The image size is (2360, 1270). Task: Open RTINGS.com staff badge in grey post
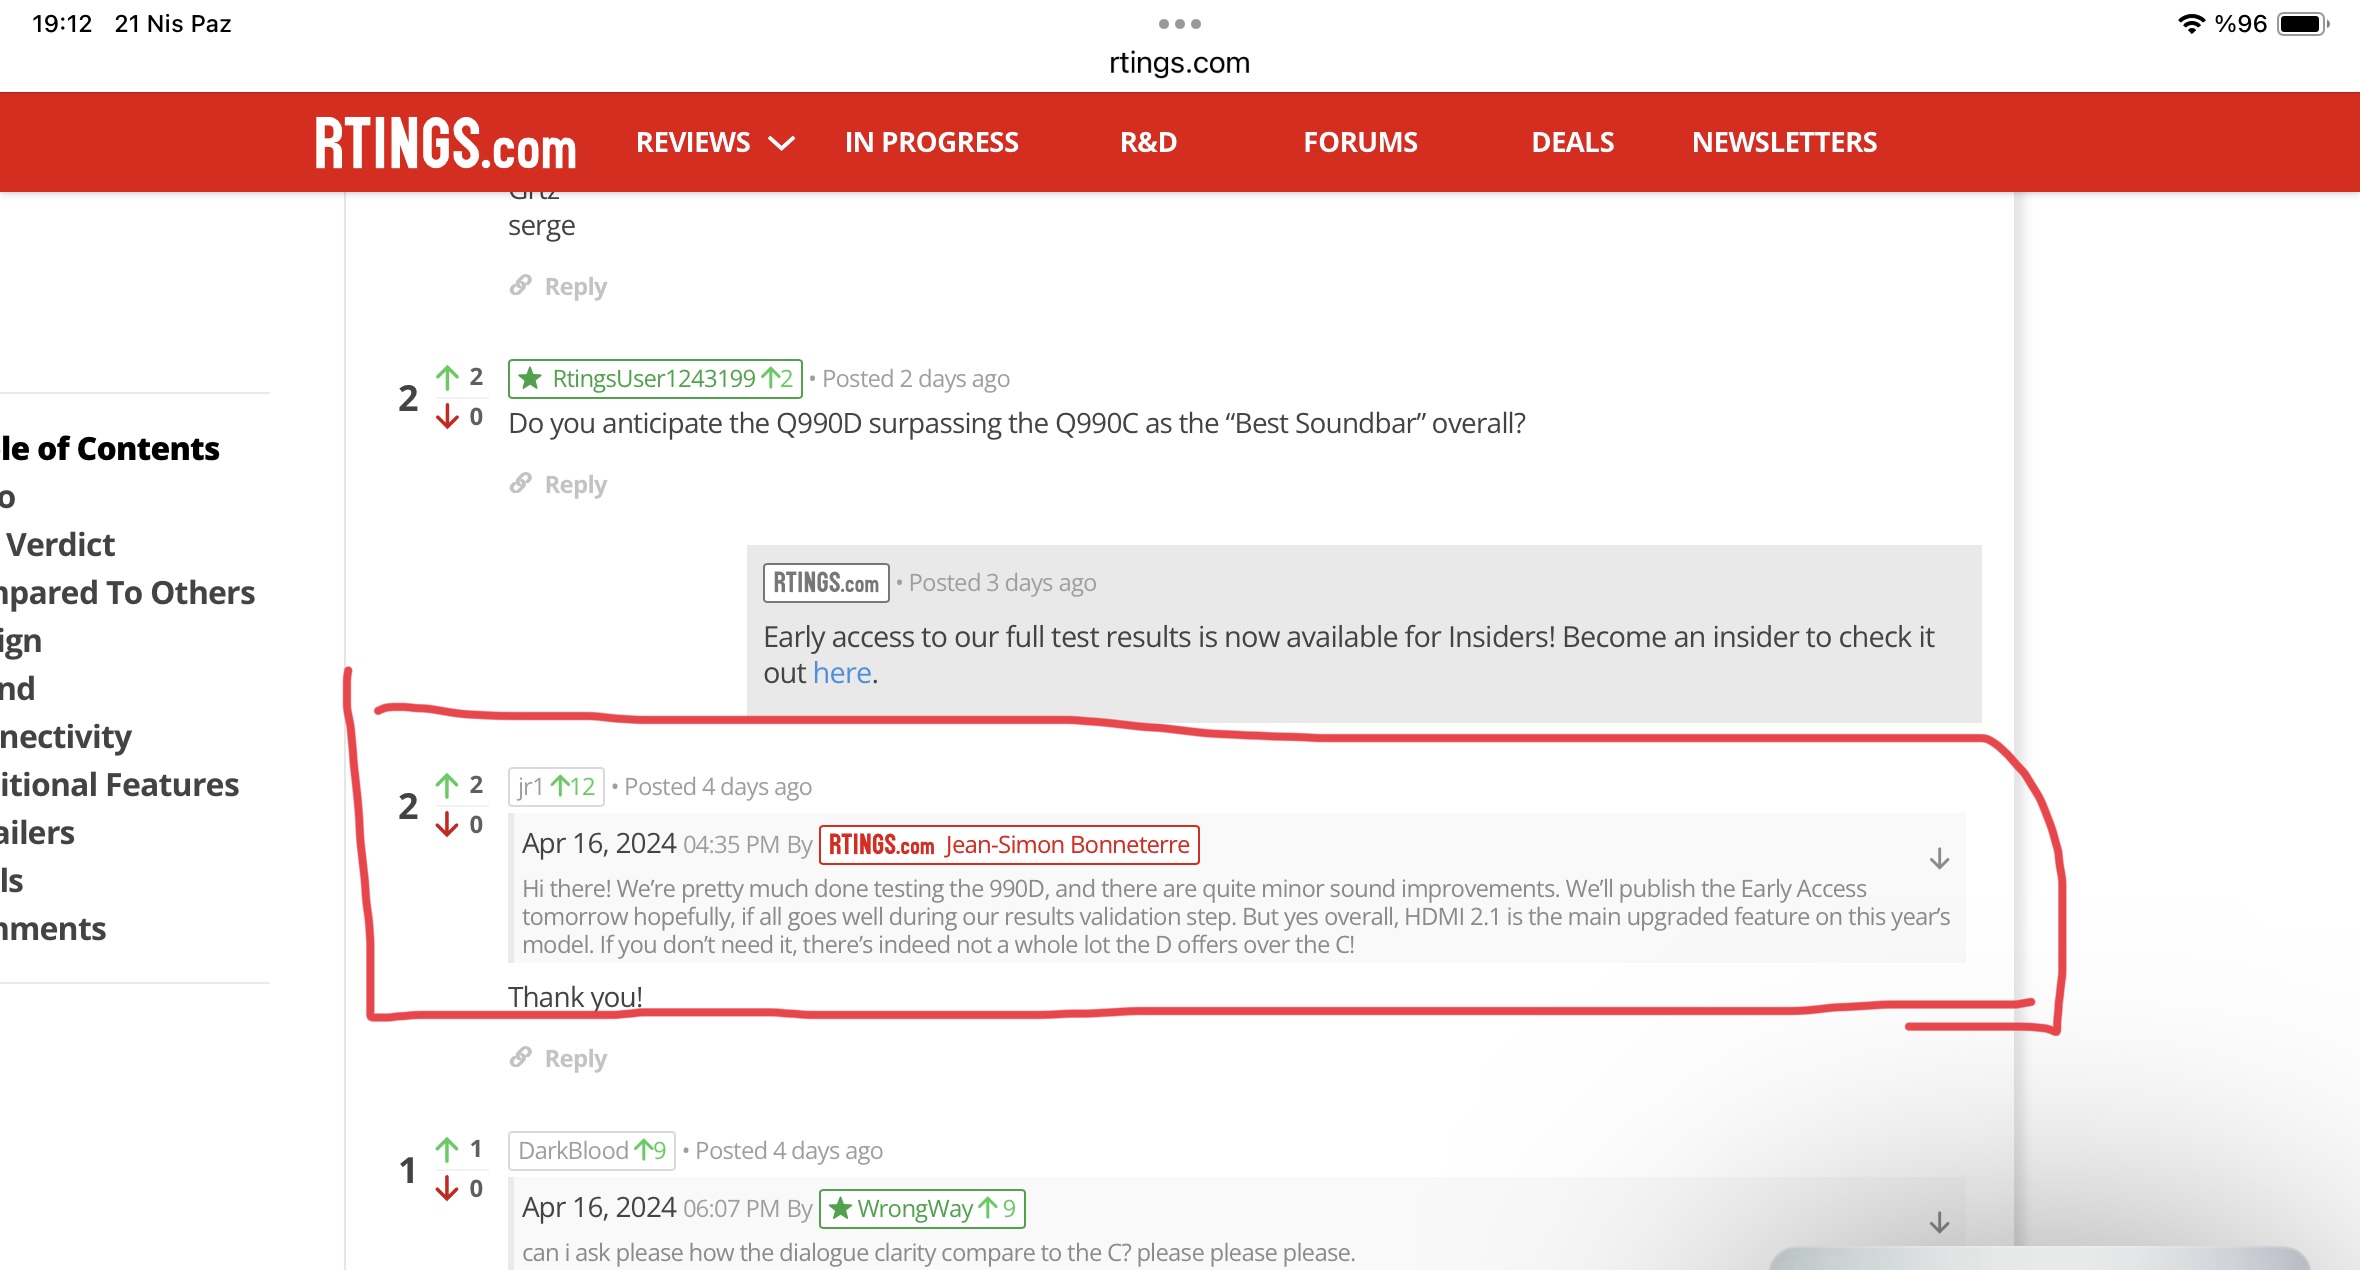(826, 583)
